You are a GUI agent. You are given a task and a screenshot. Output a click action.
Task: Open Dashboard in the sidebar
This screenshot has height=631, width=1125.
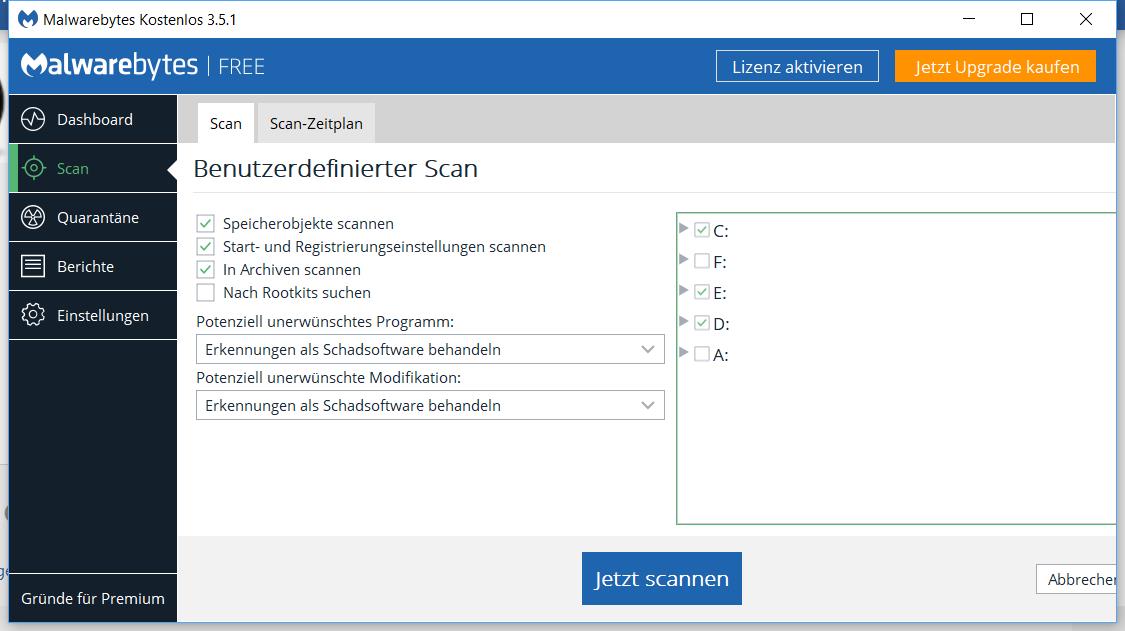[93, 119]
